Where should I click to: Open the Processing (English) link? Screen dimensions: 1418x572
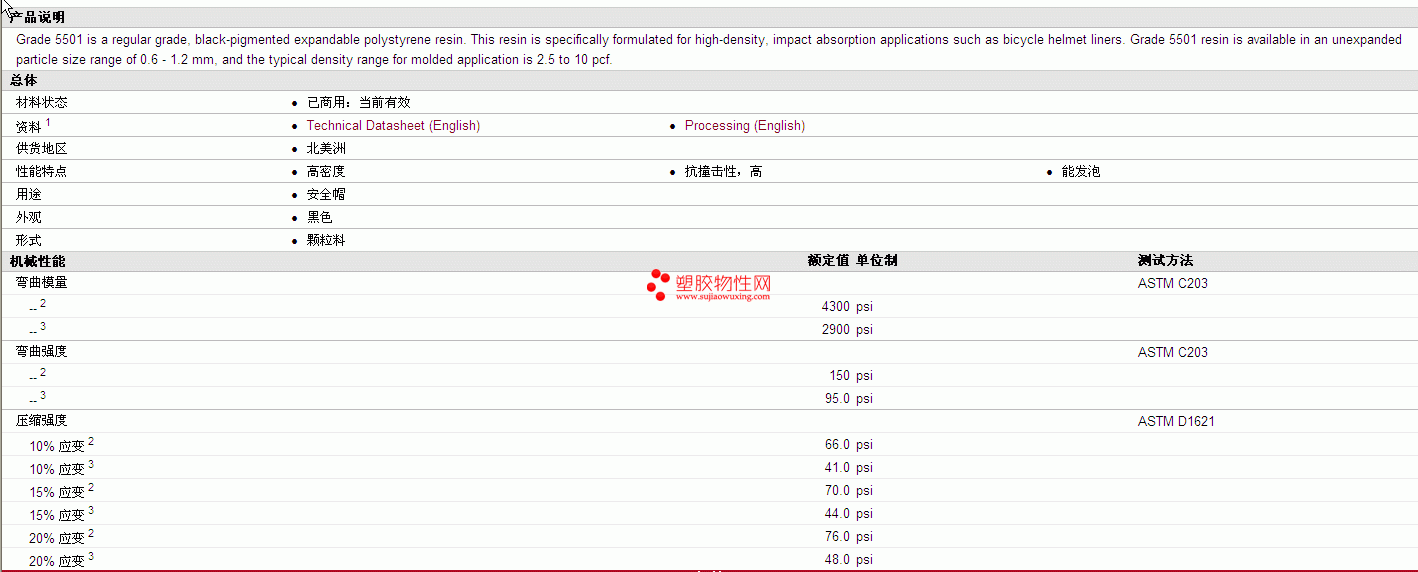(x=744, y=126)
